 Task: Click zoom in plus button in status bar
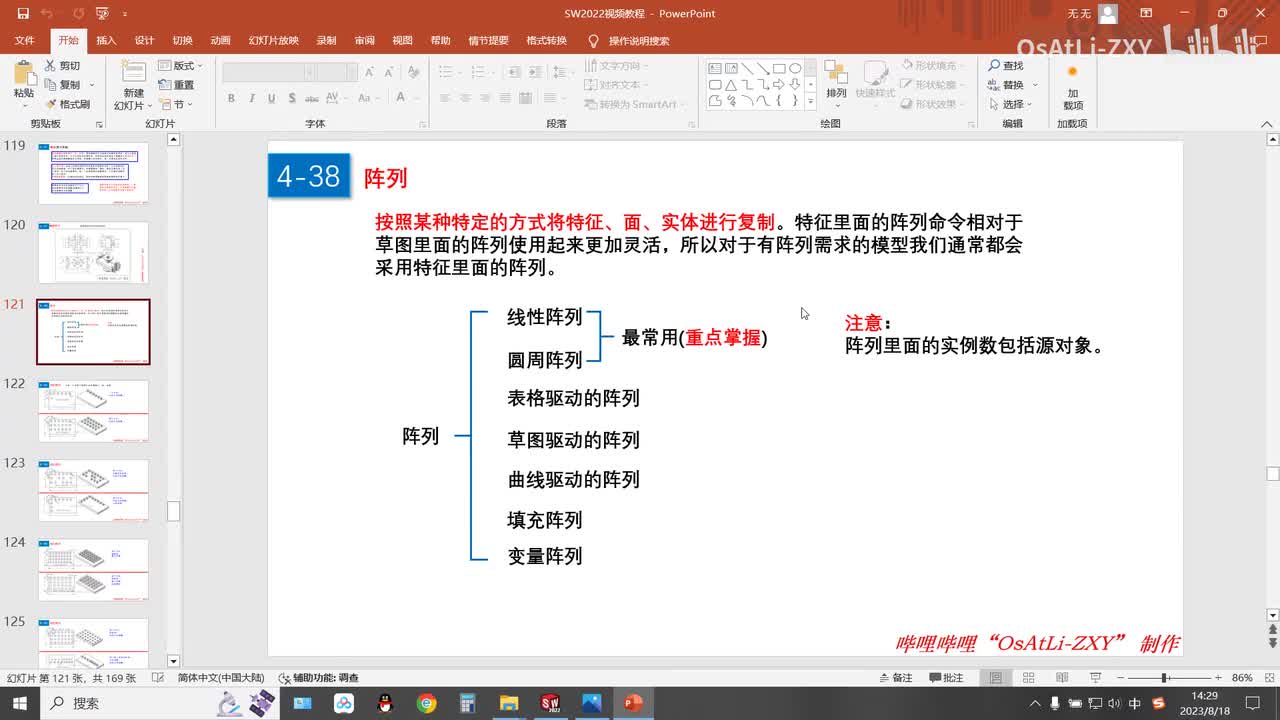point(1217,678)
